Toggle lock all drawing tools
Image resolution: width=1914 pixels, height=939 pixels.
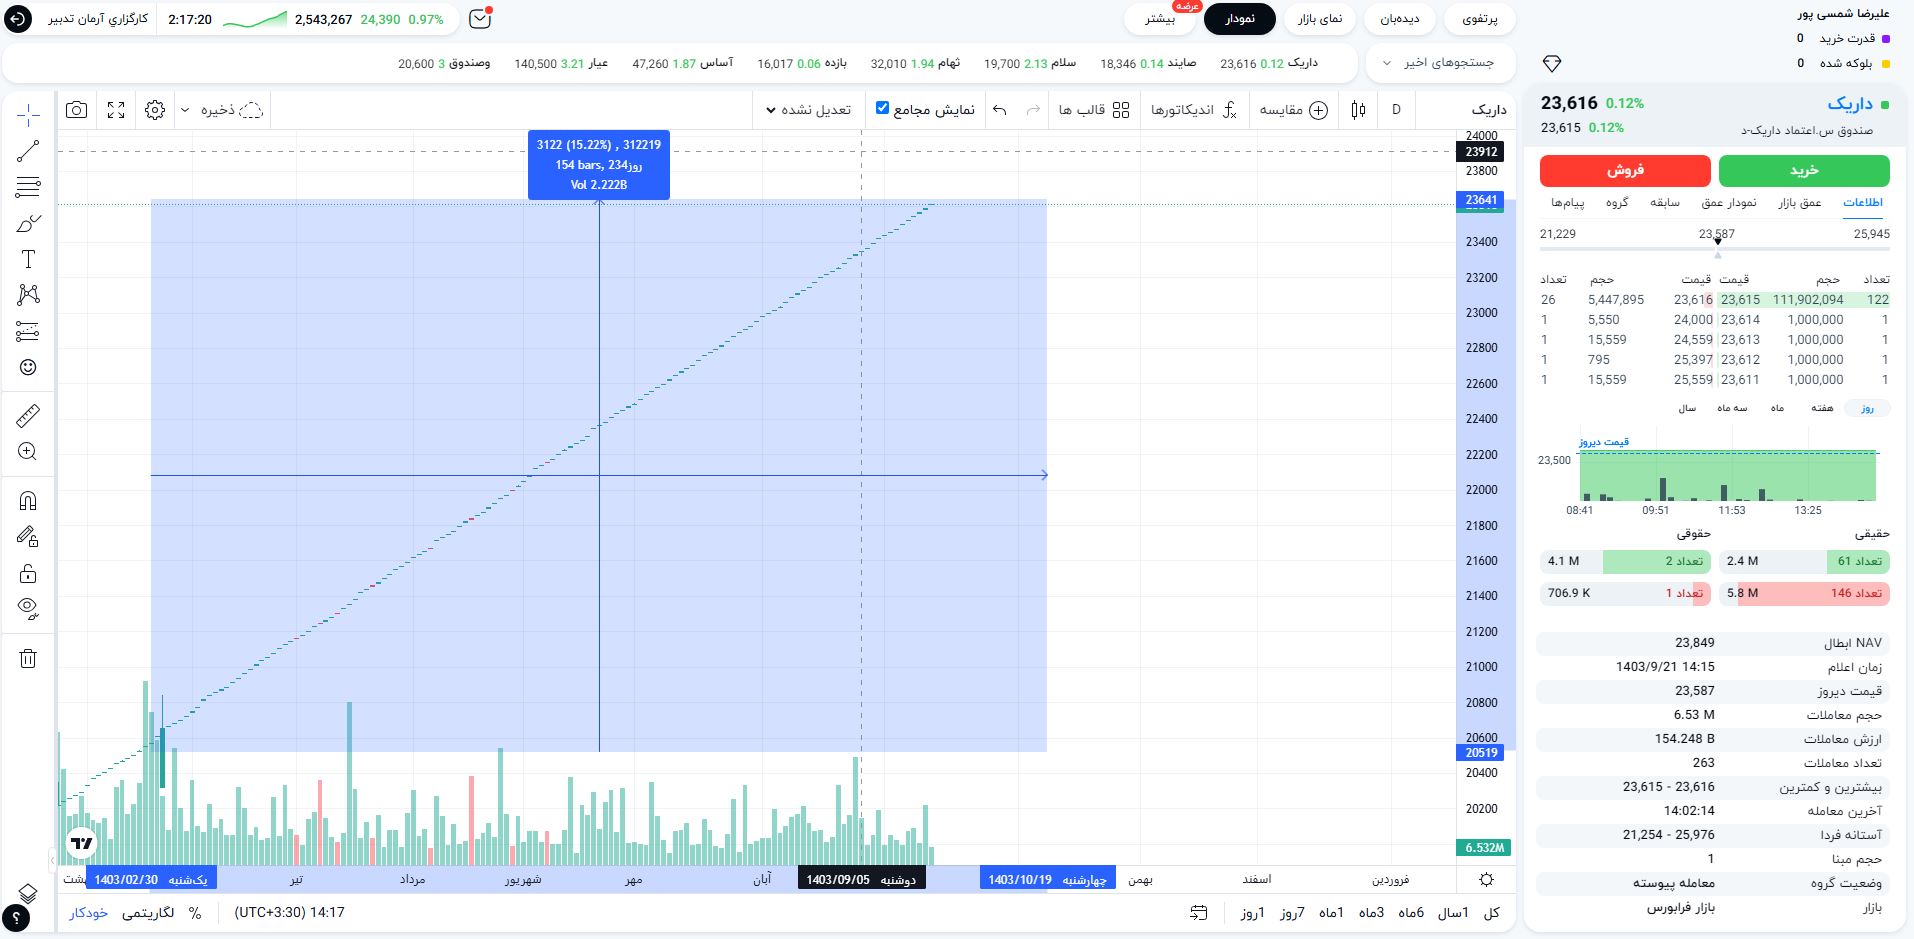28,572
